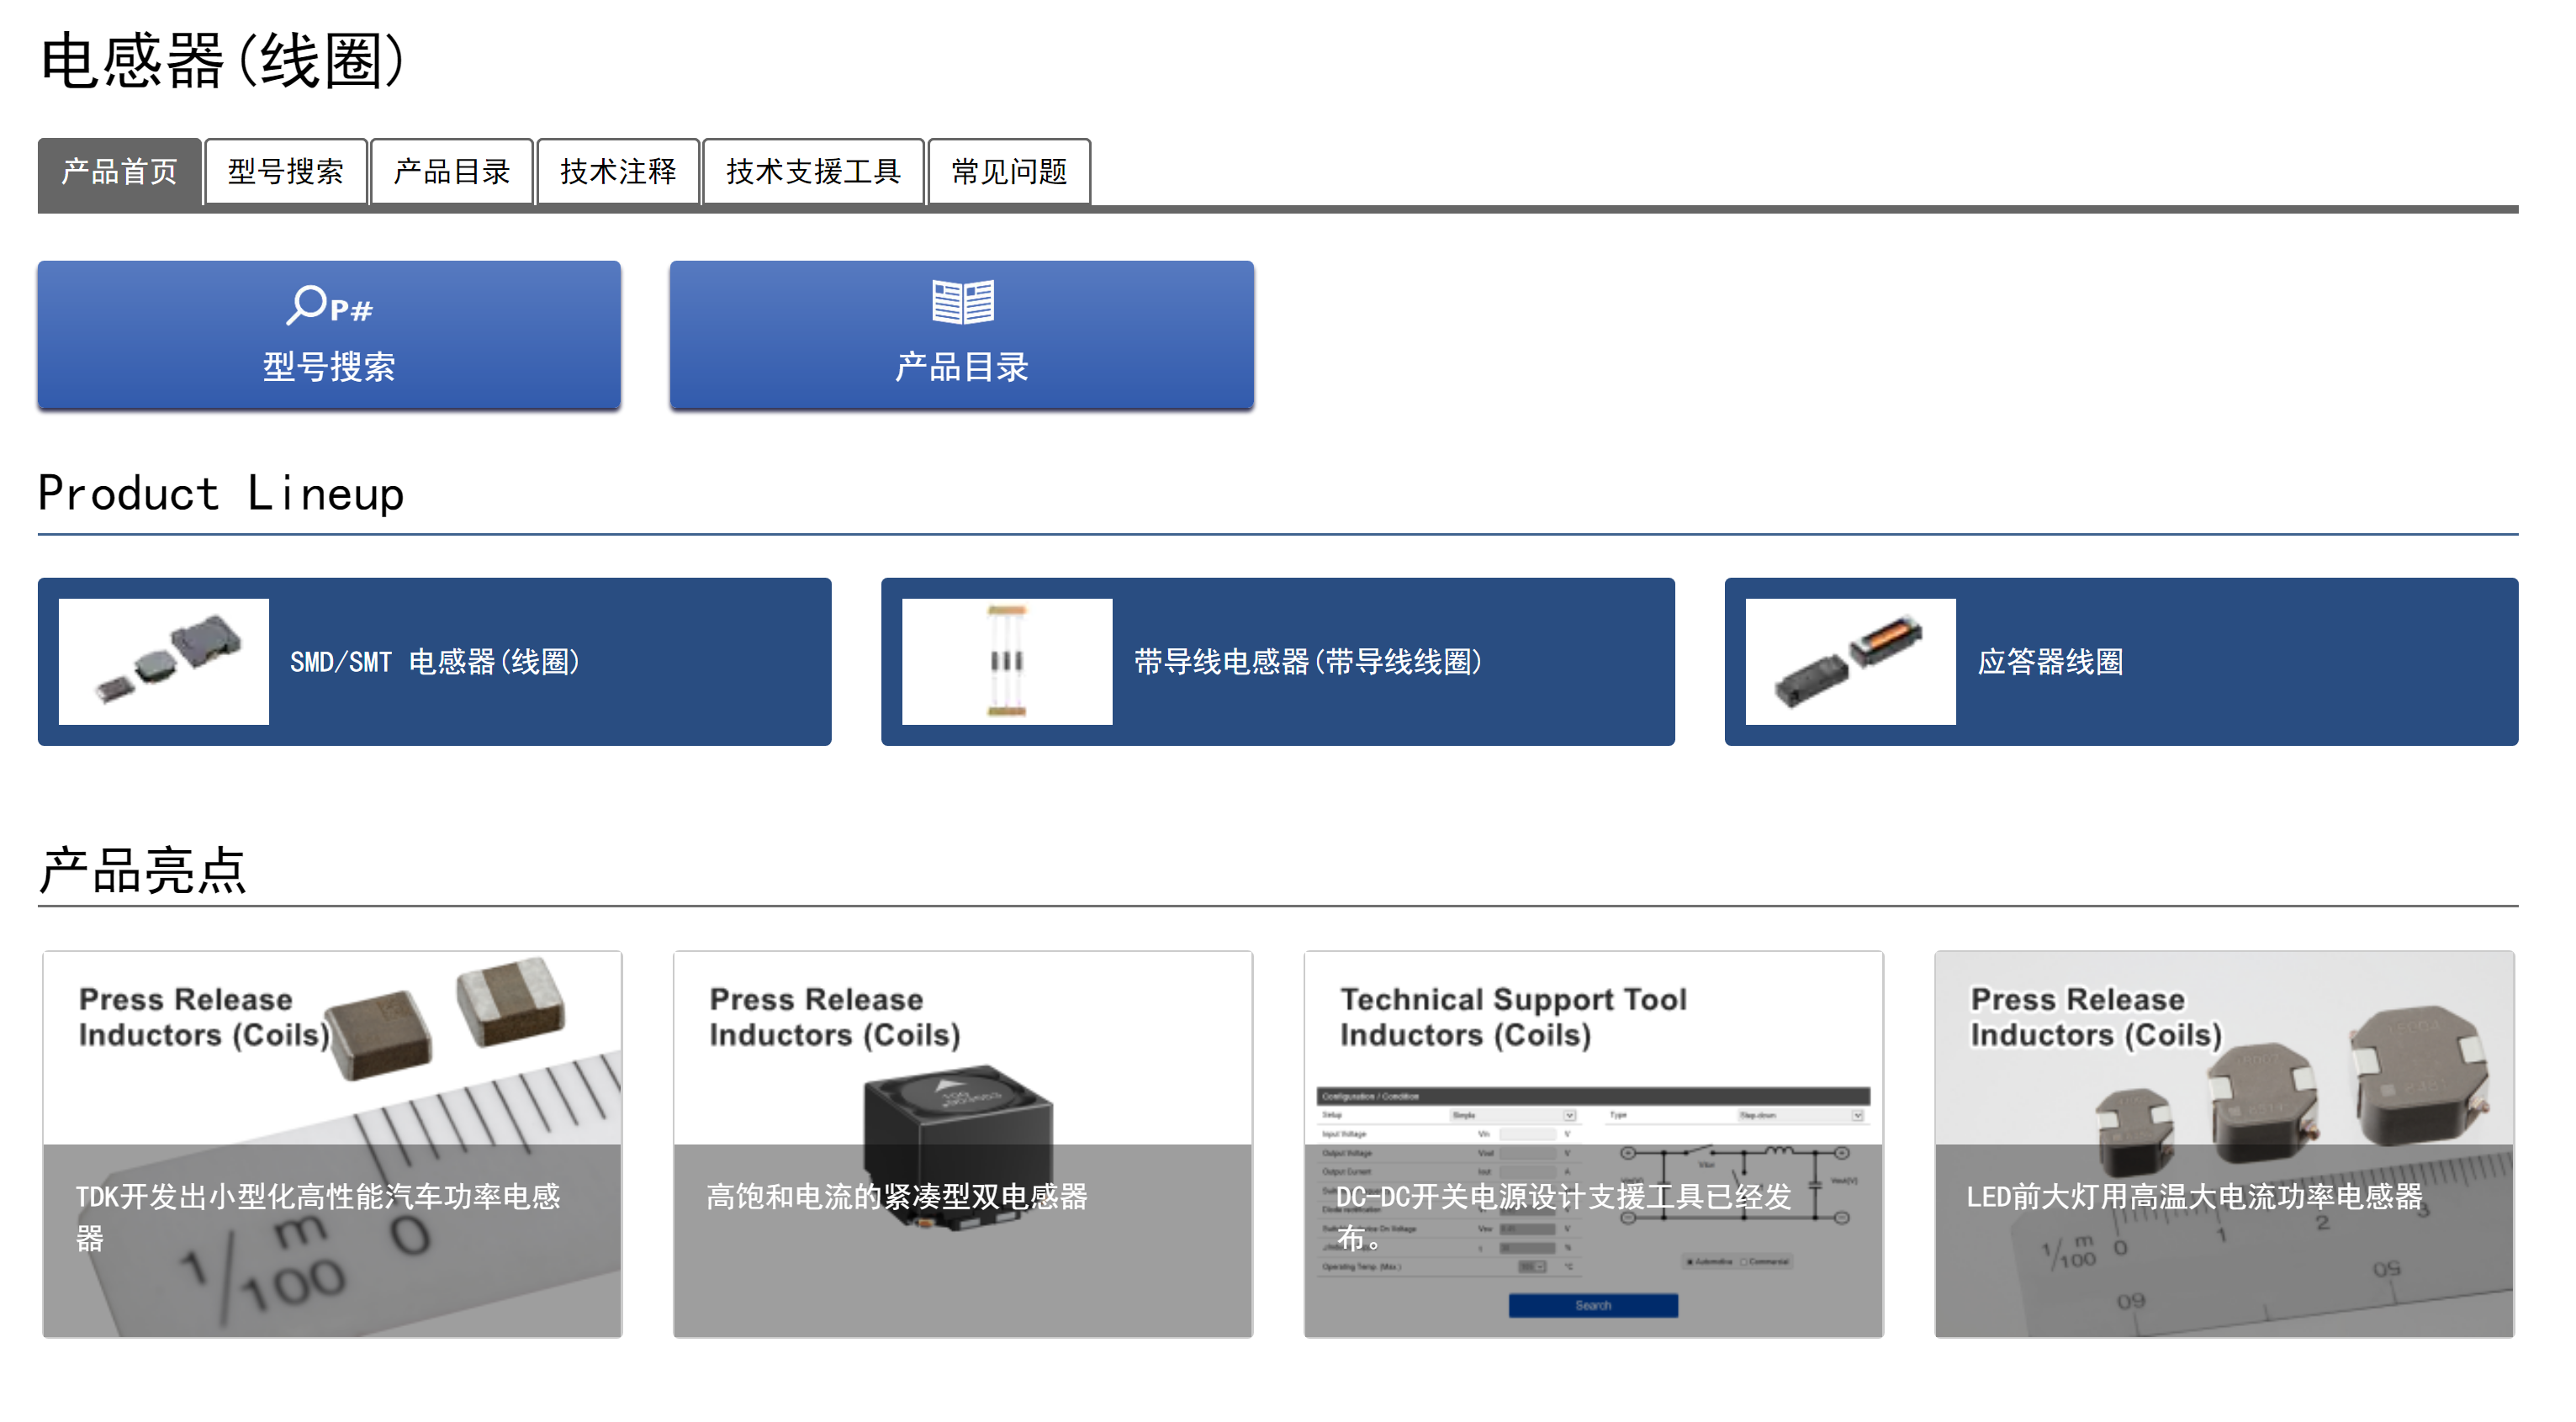The width and height of the screenshot is (2576, 1422).
Task: Select the Commercial radio button in the tool preview
Action: 1744,1262
